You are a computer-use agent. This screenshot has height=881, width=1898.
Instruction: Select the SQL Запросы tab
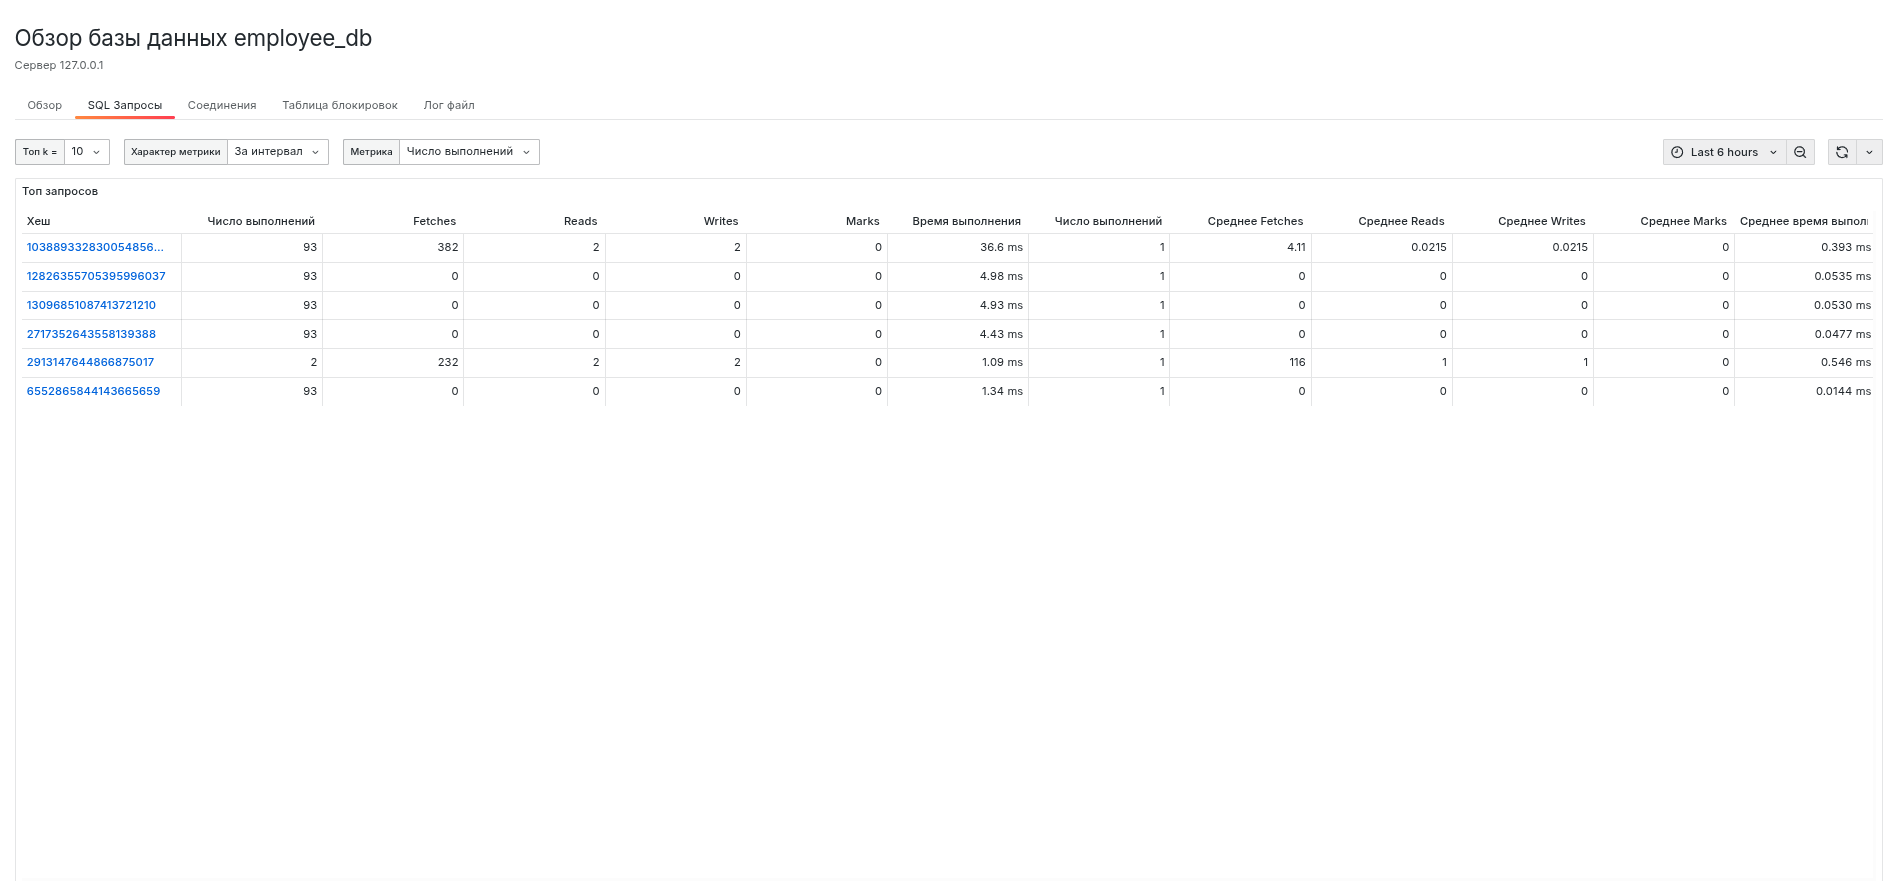[x=125, y=105]
